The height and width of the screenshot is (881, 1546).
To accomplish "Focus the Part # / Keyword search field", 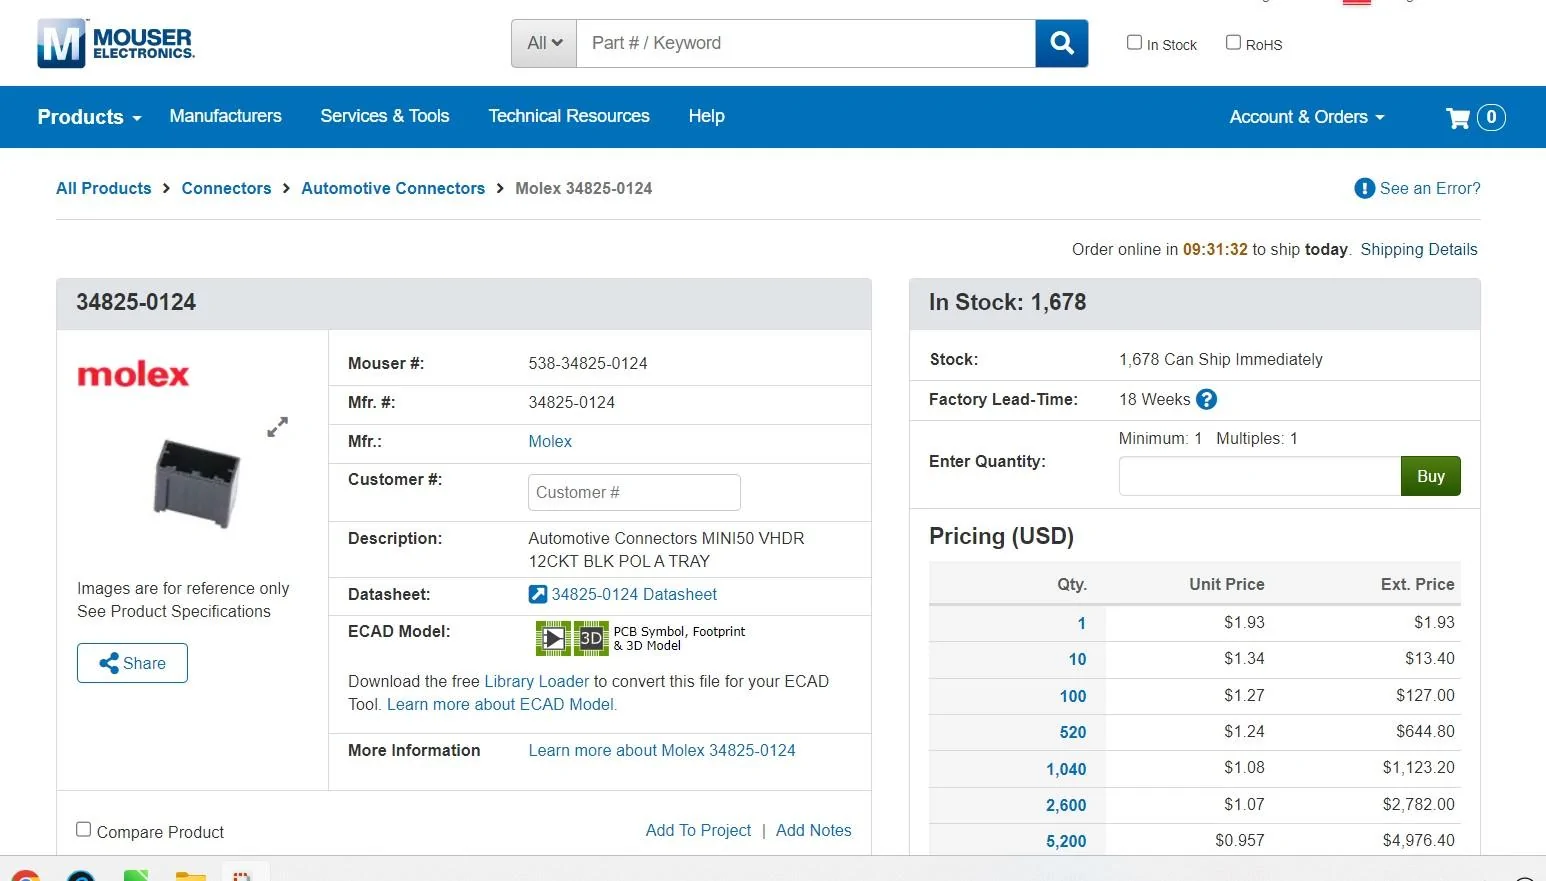I will pyautogui.click(x=806, y=43).
